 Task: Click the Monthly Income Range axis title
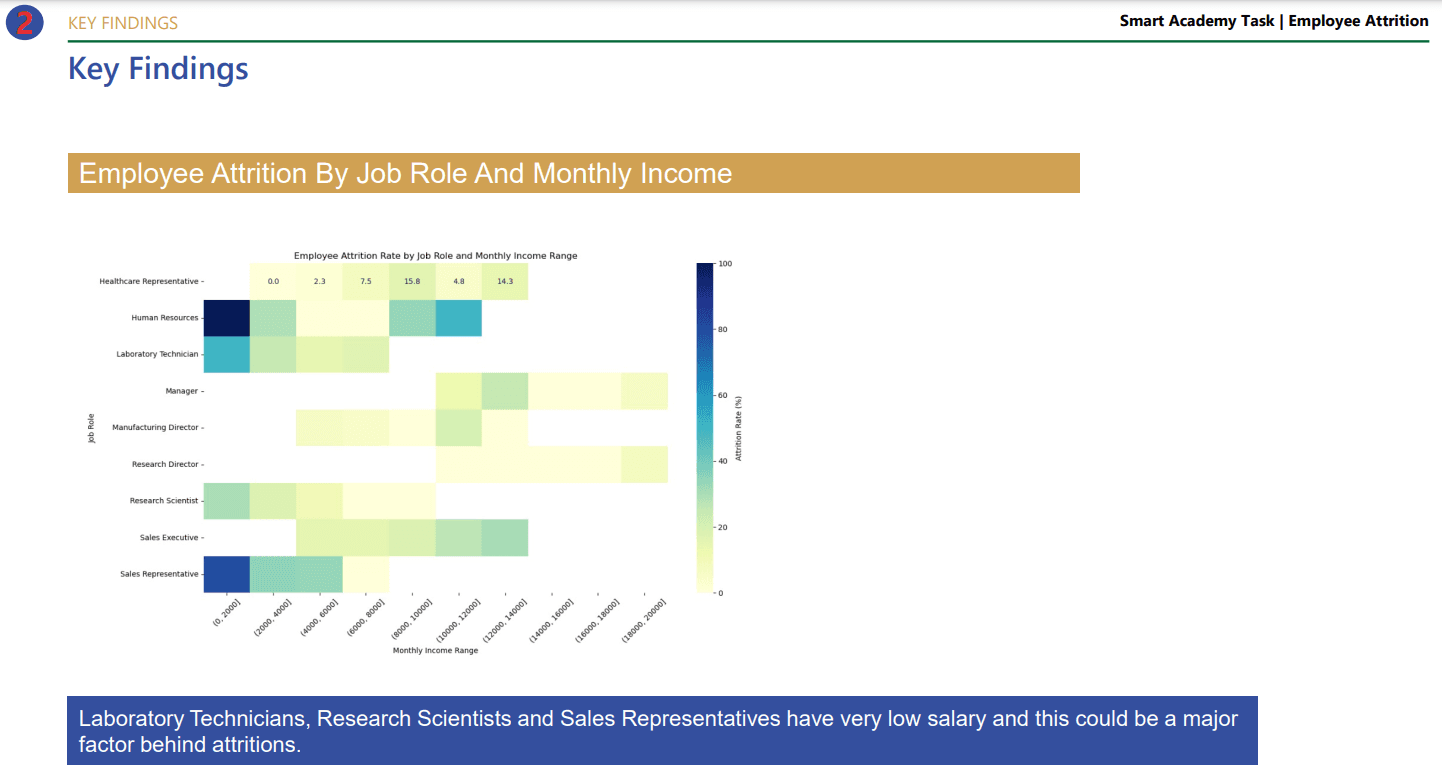point(435,650)
